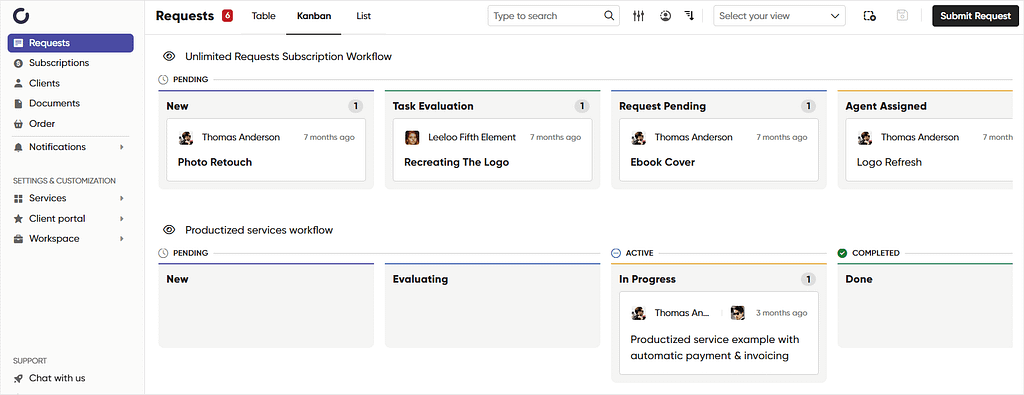Click the Submit Request button

pyautogui.click(x=976, y=16)
